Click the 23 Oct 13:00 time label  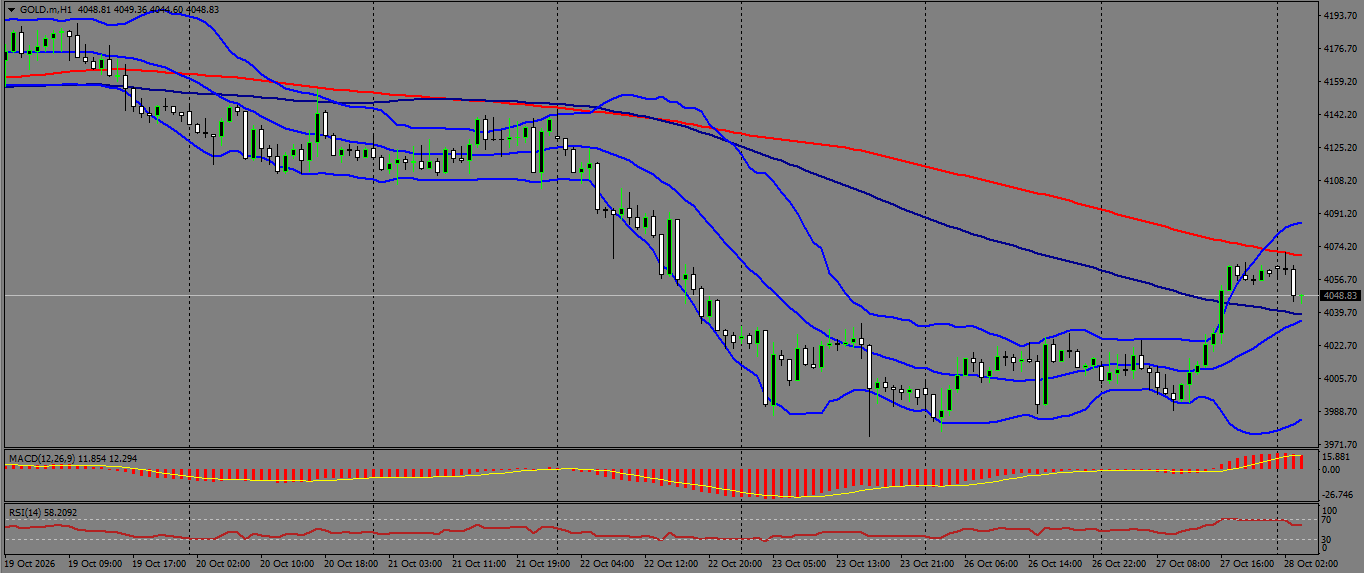point(864,564)
